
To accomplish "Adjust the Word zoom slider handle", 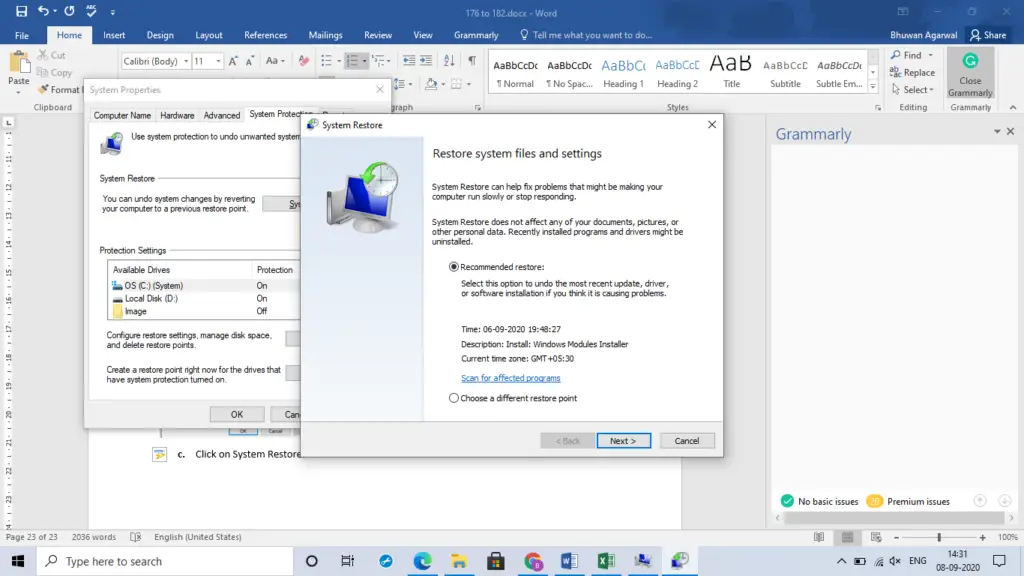I will [939, 537].
